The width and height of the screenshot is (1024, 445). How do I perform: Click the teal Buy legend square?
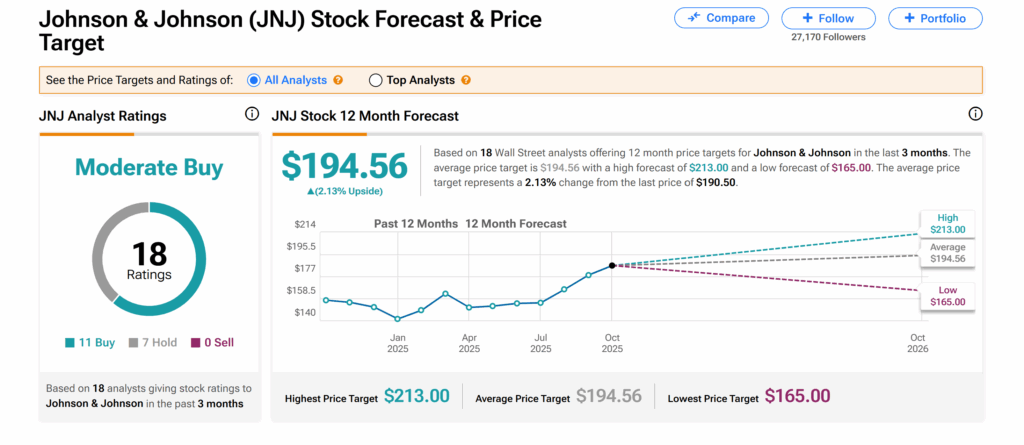[x=70, y=343]
